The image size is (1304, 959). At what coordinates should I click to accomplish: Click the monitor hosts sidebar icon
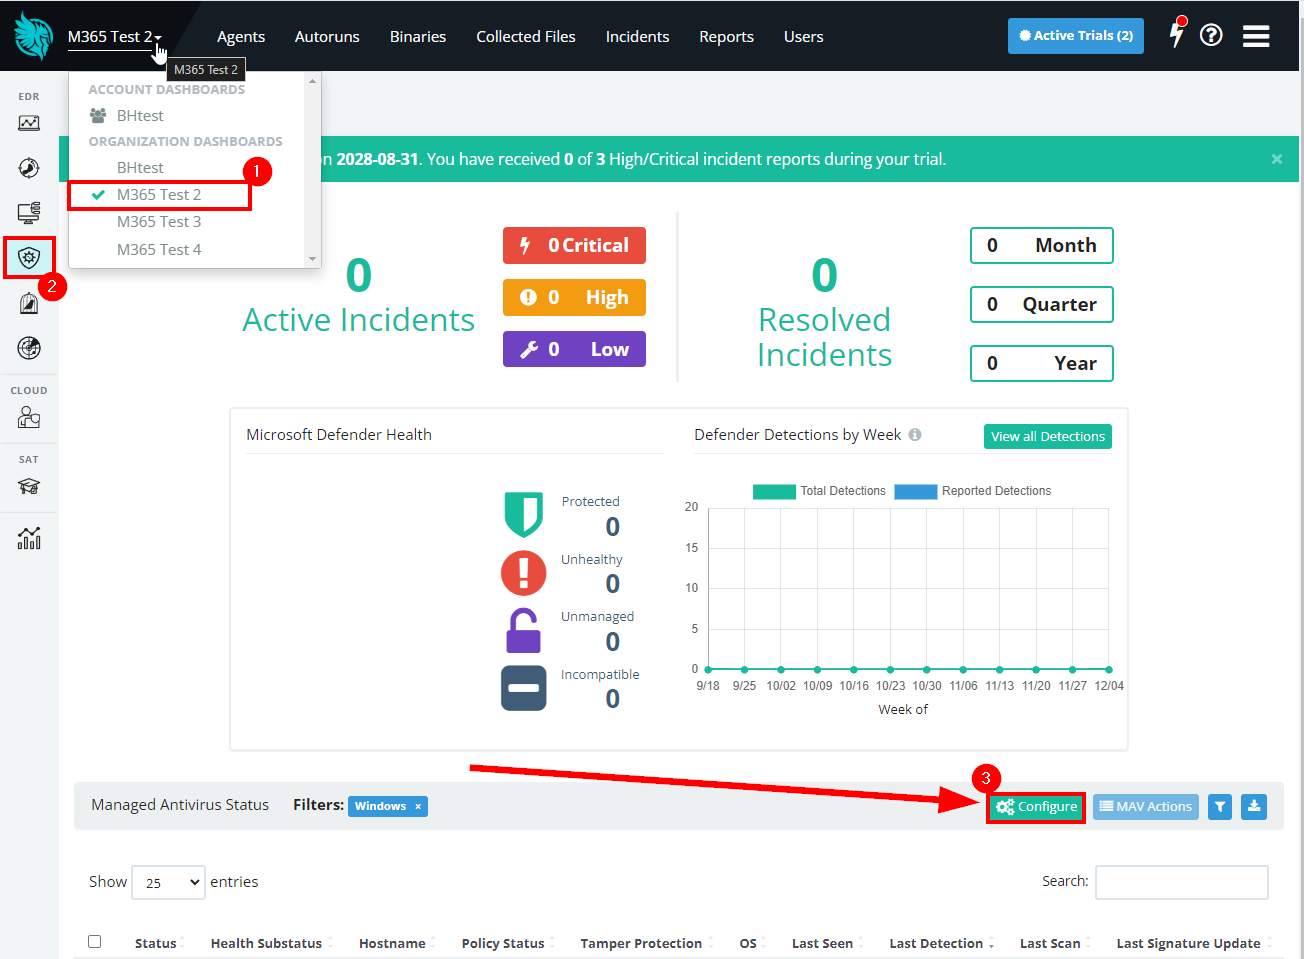(29, 212)
